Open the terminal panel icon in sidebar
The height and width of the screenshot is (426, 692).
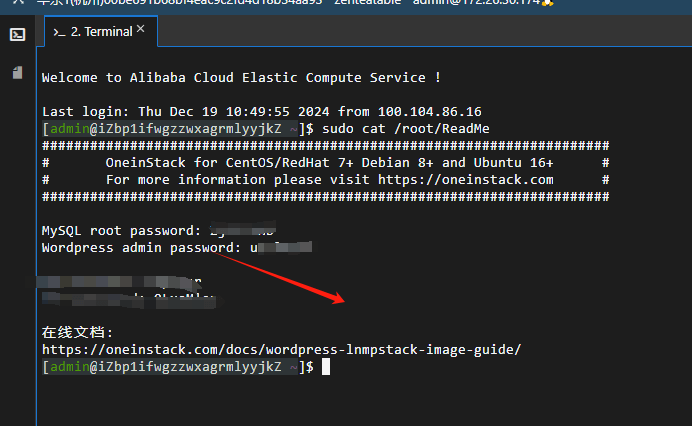click(18, 34)
